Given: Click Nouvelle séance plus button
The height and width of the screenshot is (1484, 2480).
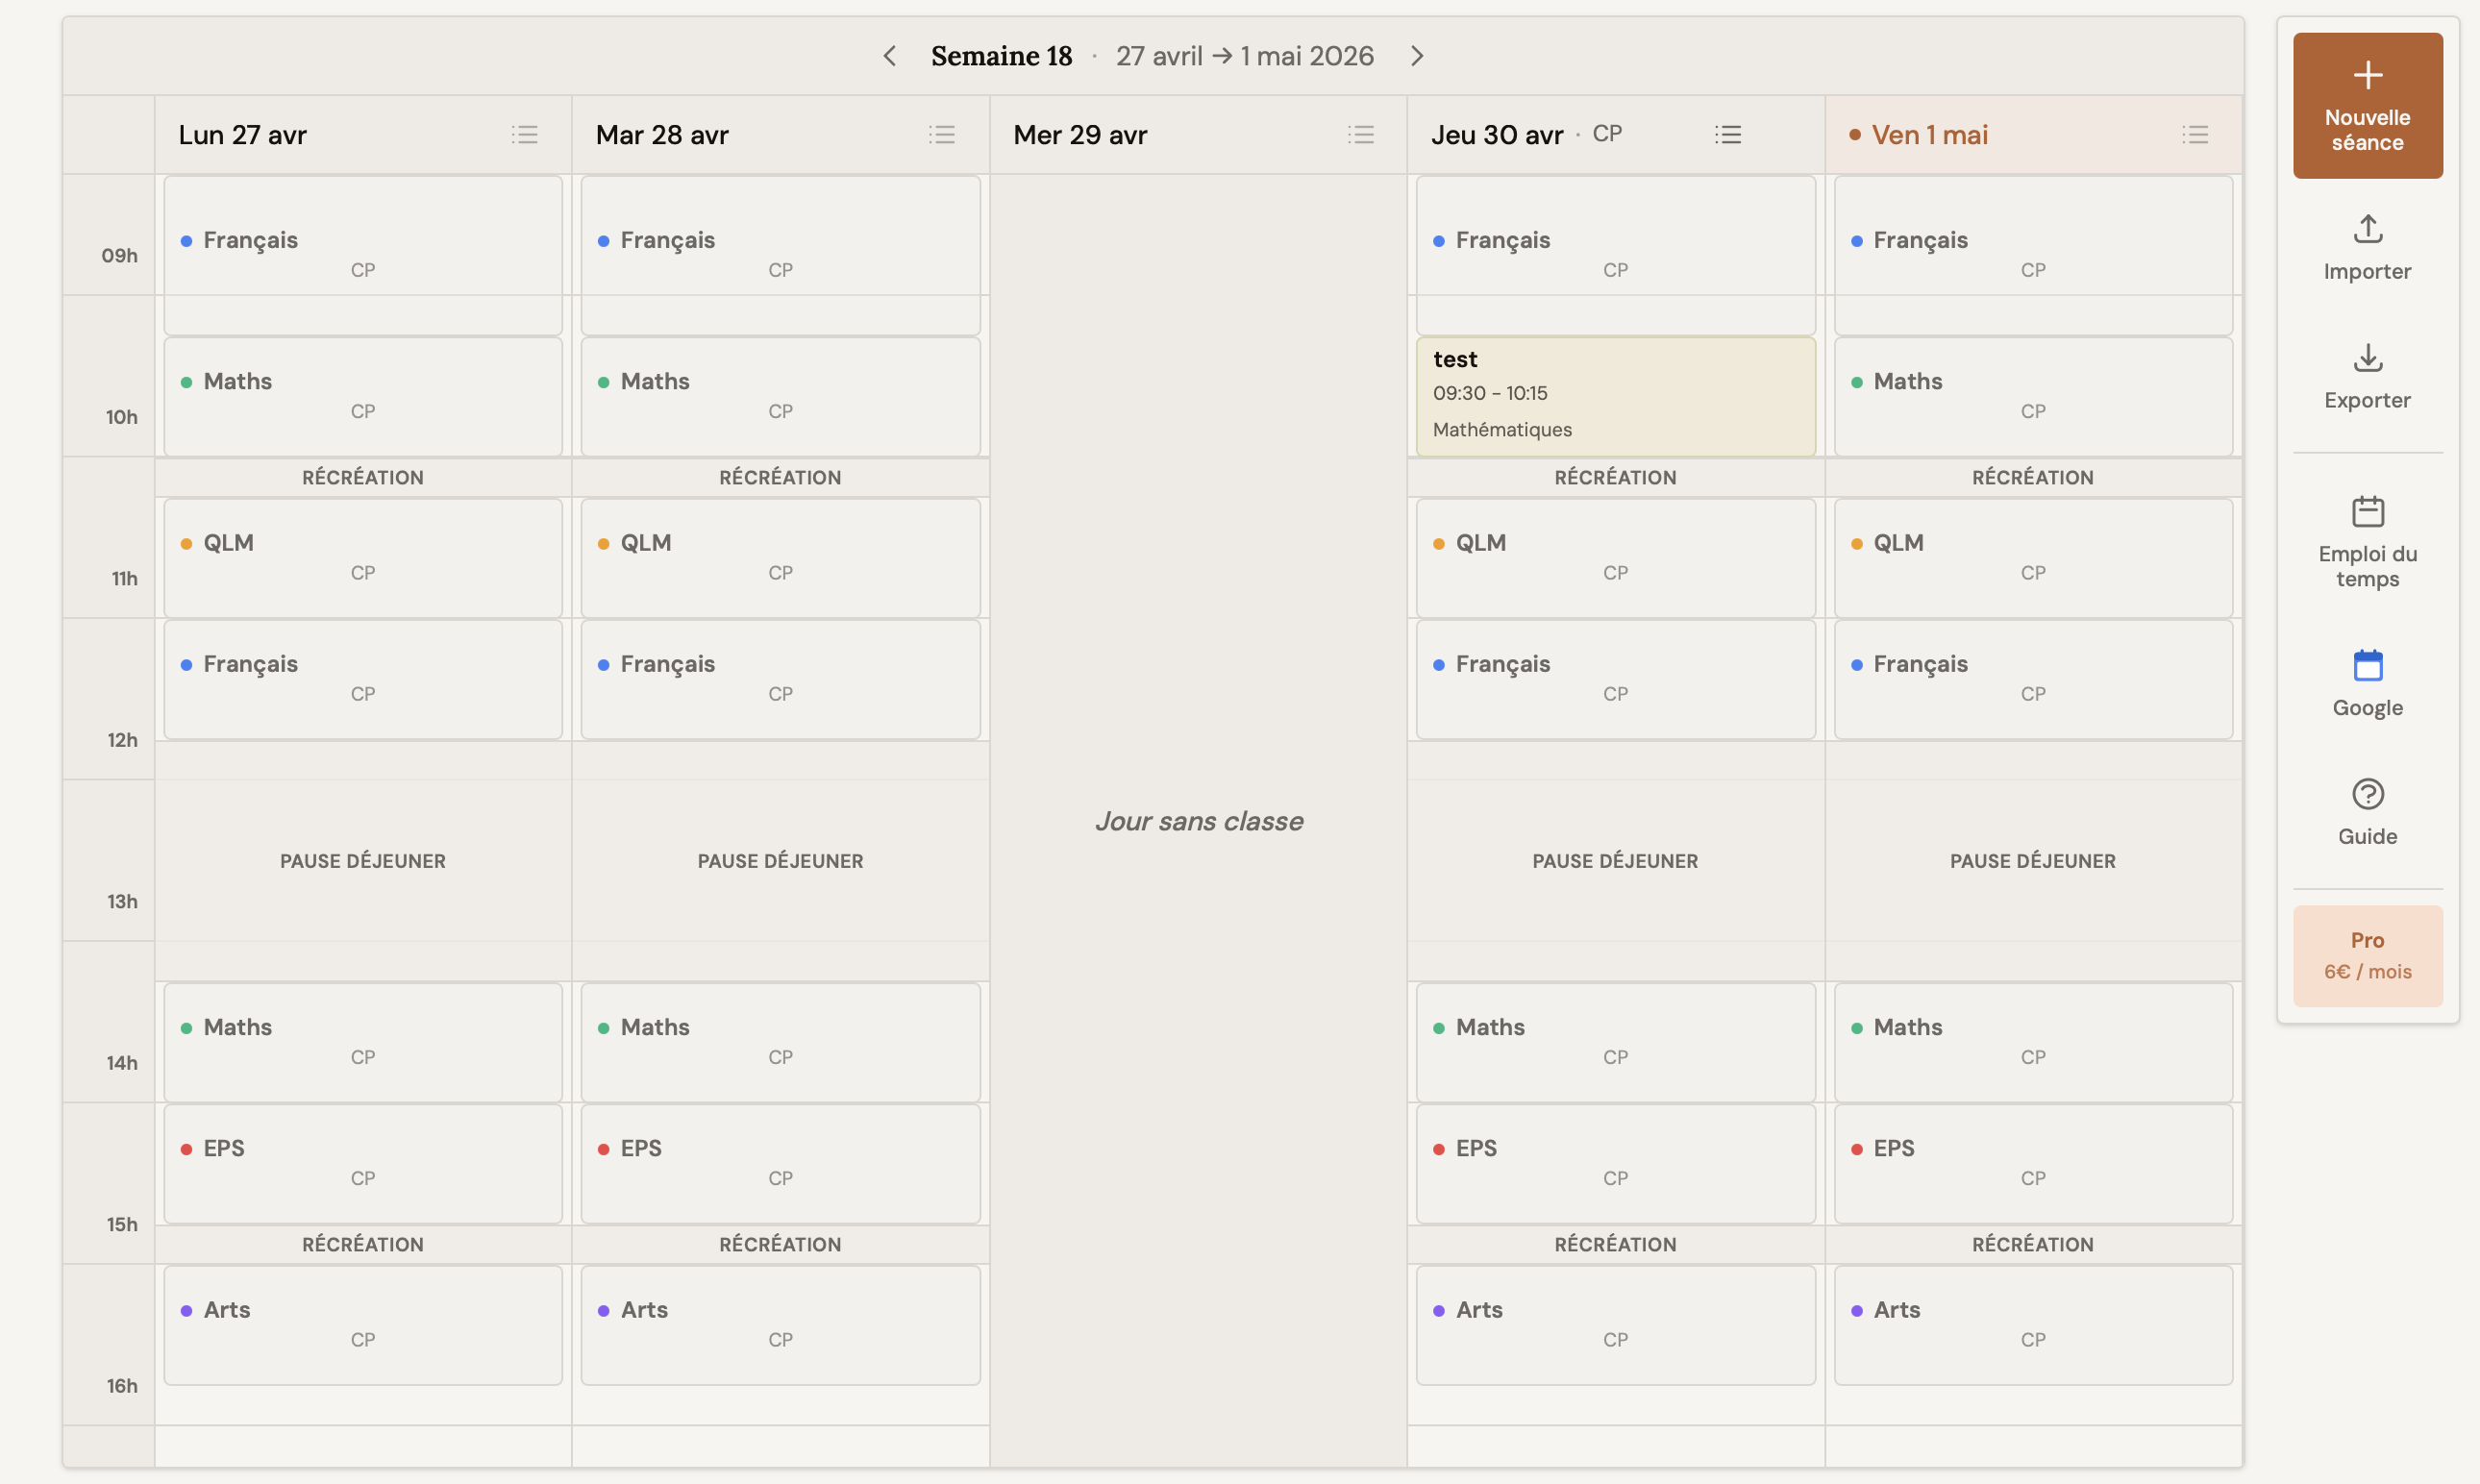Looking at the screenshot, I should pyautogui.click(x=2367, y=106).
